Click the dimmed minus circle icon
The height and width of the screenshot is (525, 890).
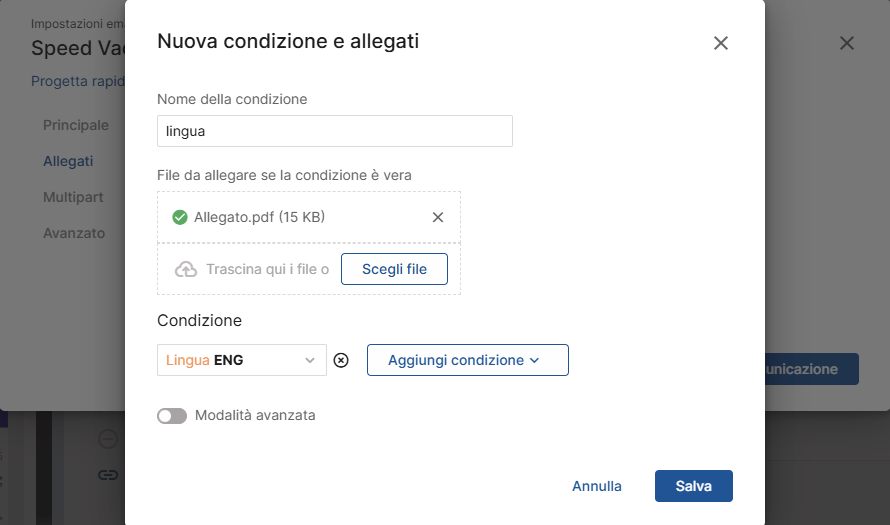[x=108, y=438]
